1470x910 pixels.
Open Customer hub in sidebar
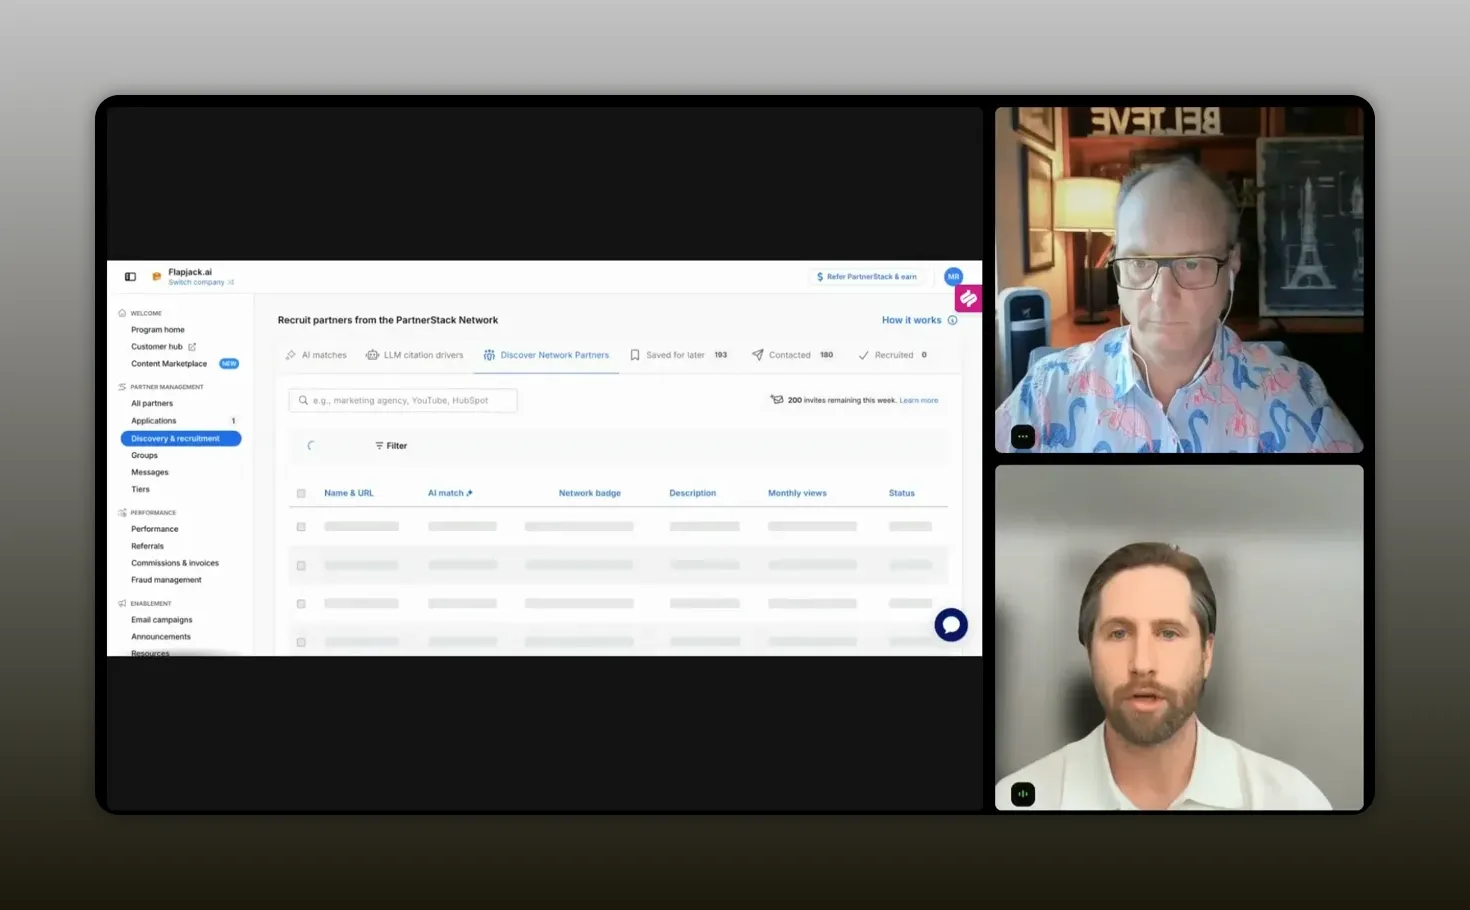pos(157,347)
